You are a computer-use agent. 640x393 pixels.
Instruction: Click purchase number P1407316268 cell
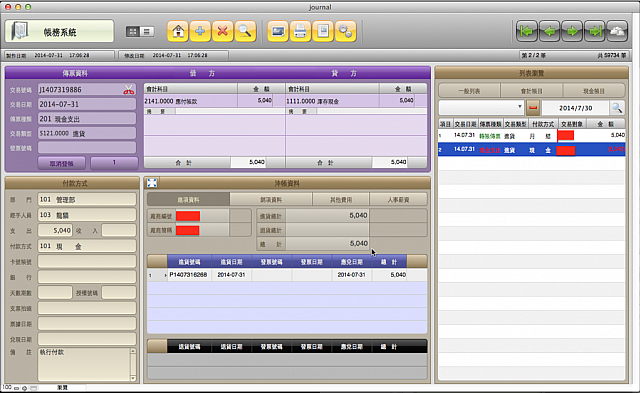click(x=189, y=275)
